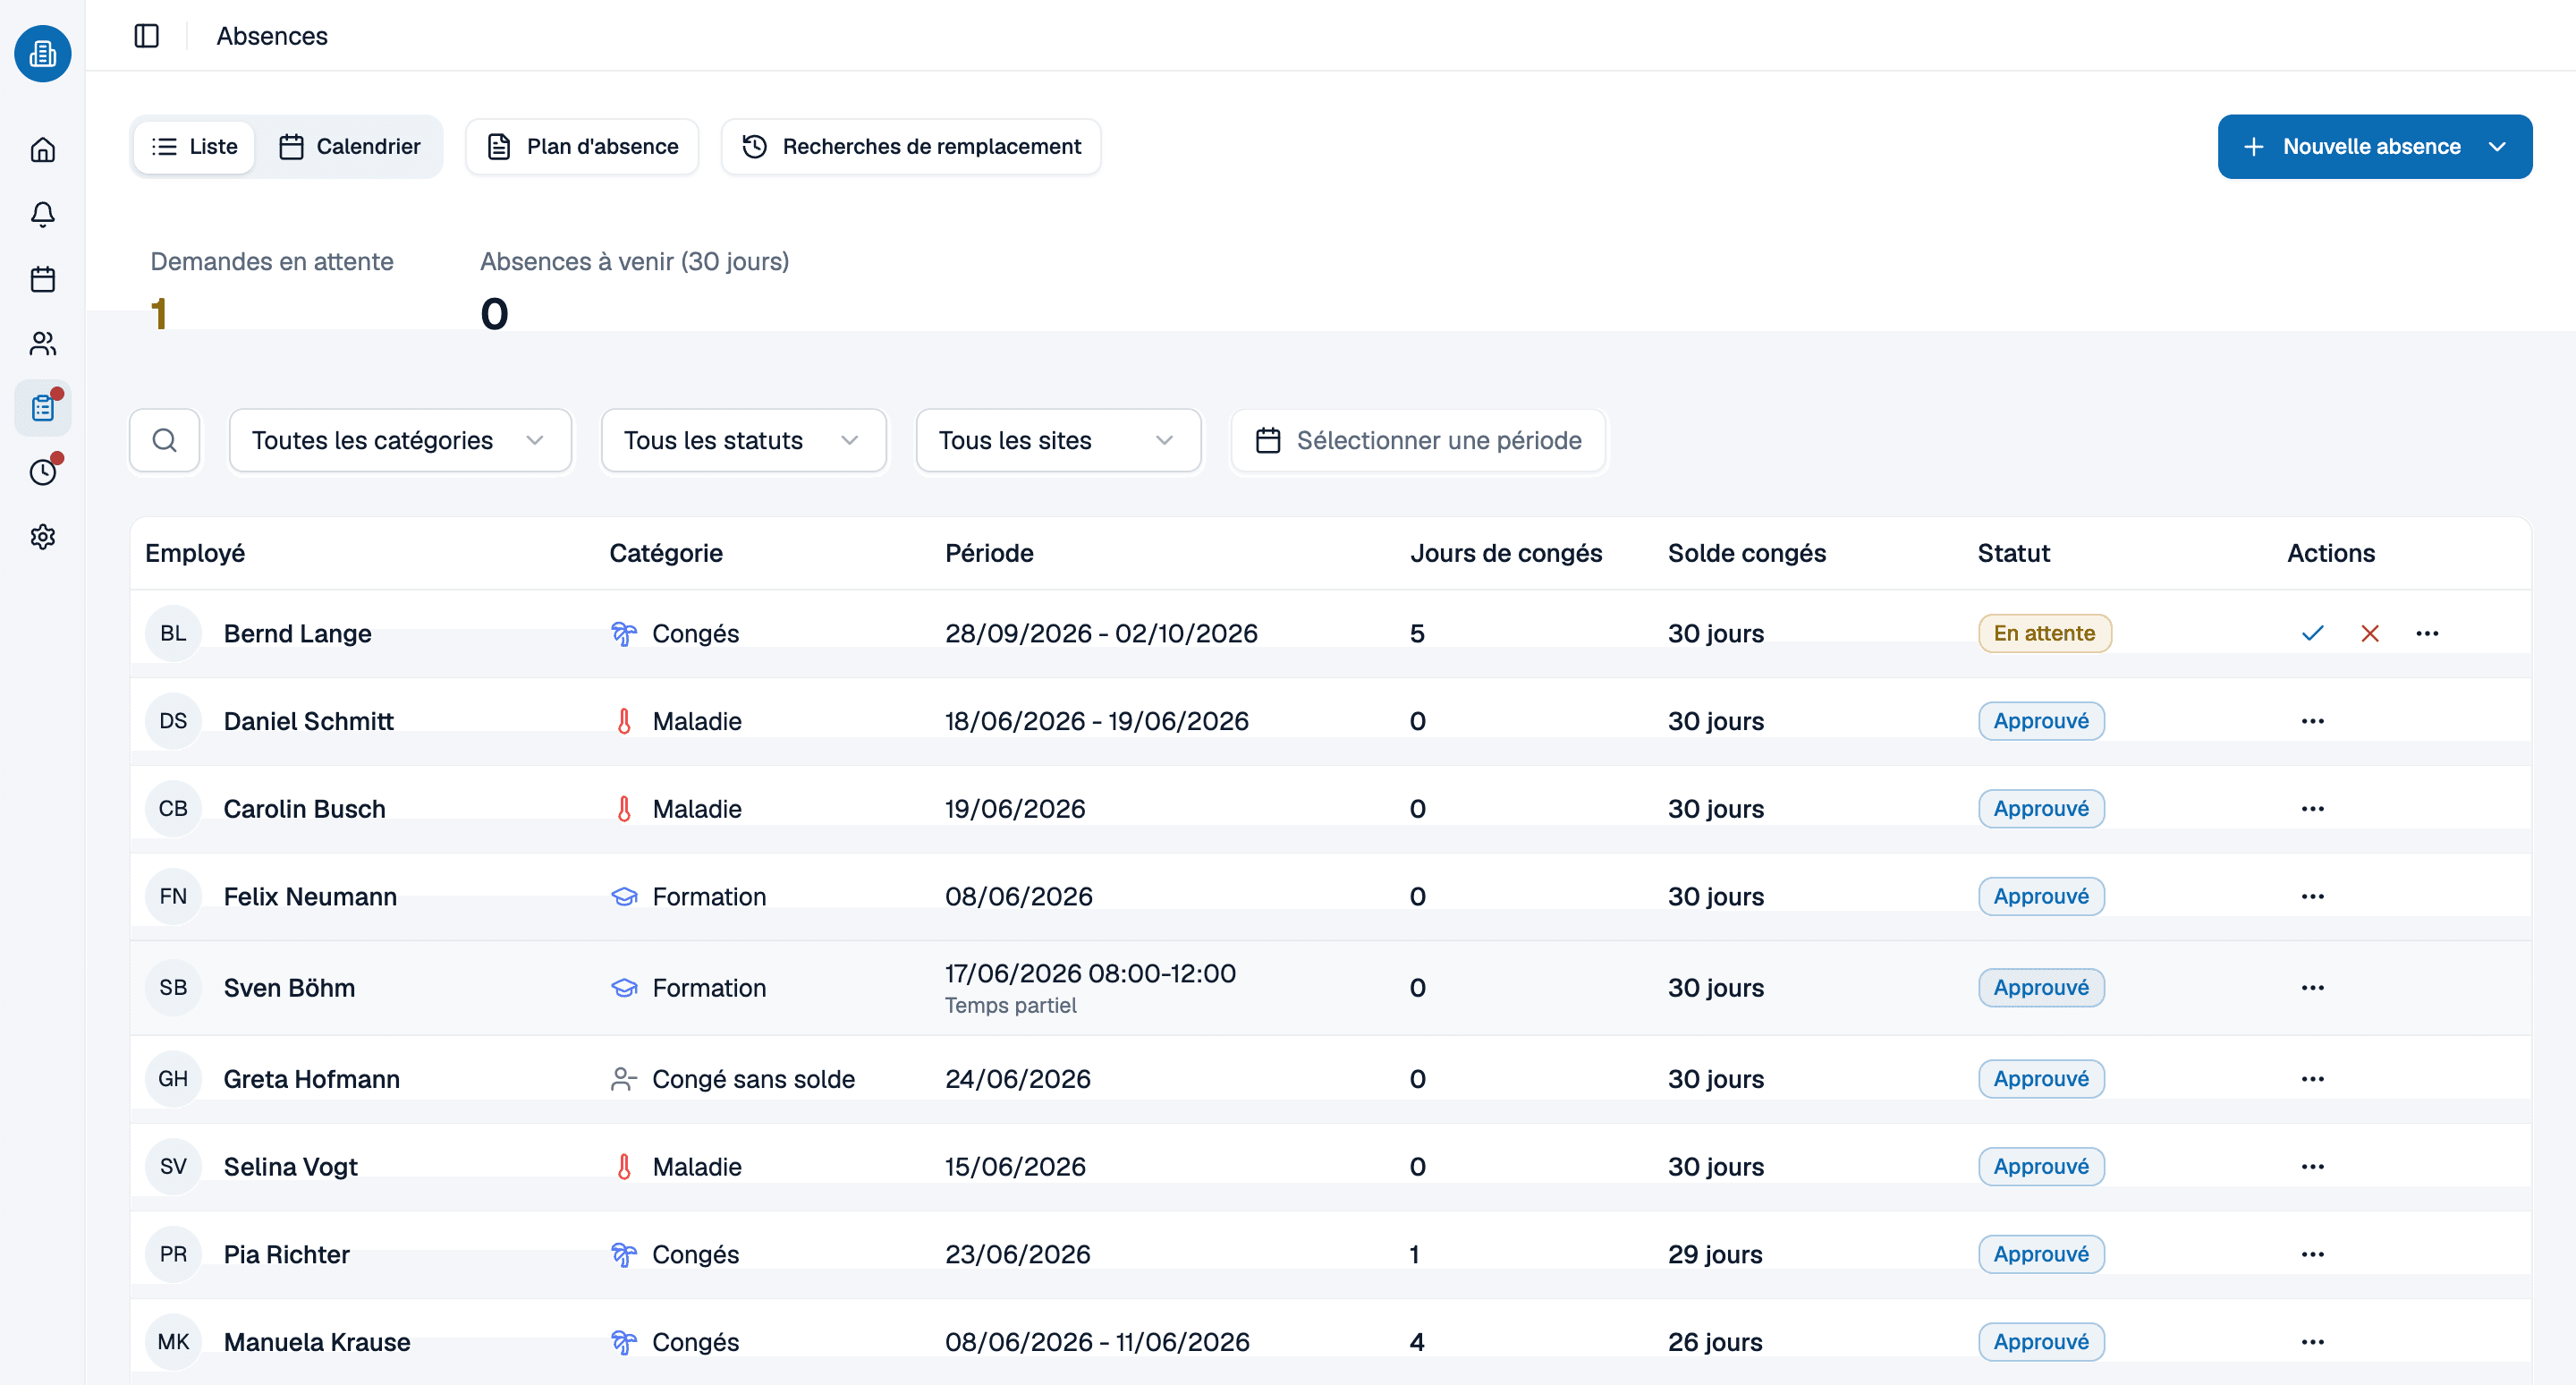
Task: Click the GH avatar for Greta Hofmann
Action: (173, 1079)
